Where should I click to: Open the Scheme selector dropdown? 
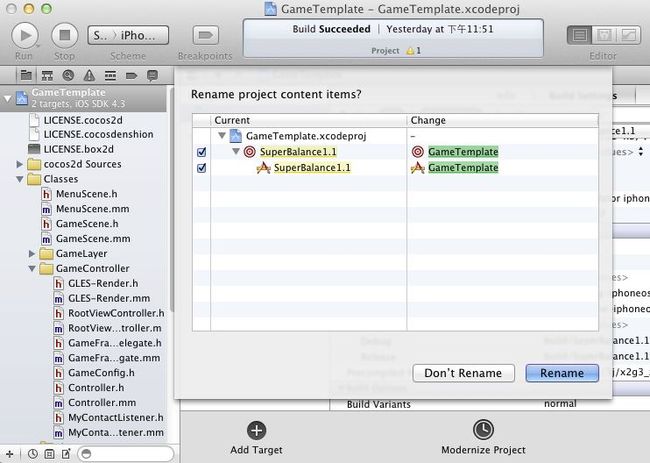coord(128,35)
